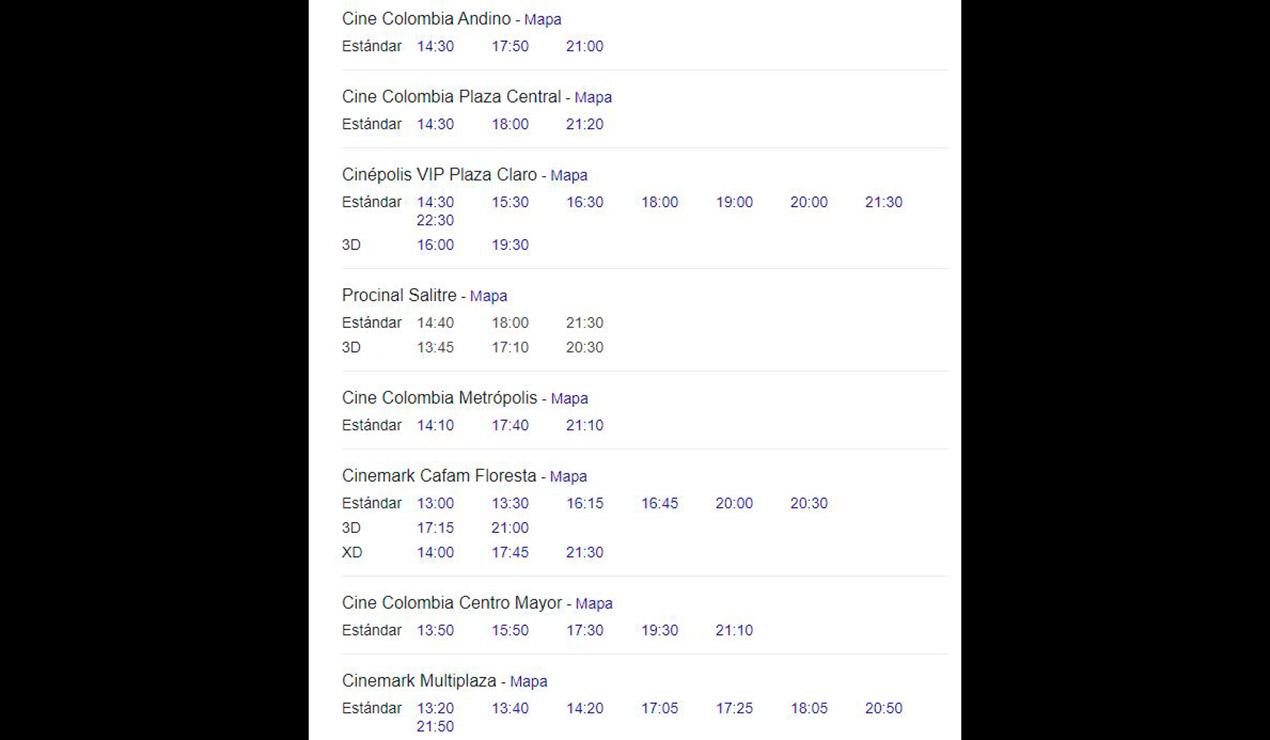Click Mapa beside Cinemark Multiplaza
The height and width of the screenshot is (740, 1270).
click(528, 682)
